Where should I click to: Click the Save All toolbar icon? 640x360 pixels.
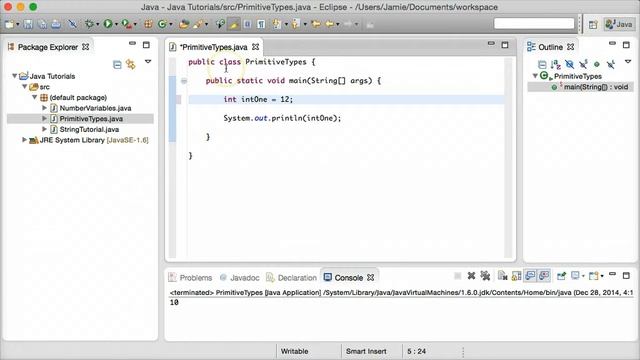(42, 24)
